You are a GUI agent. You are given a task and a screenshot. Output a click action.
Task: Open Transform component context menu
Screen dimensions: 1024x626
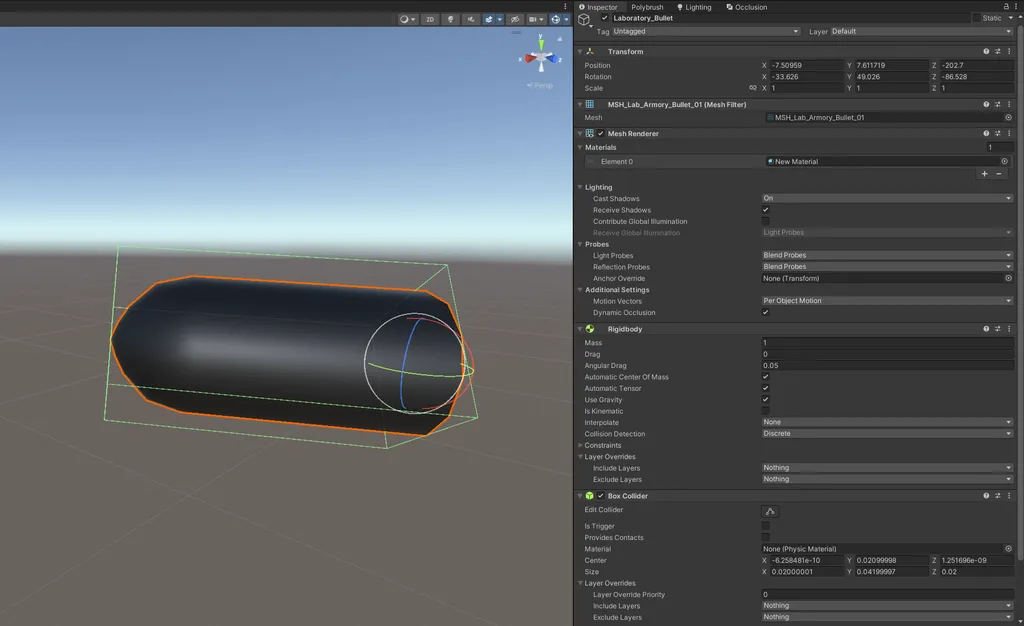coord(1009,51)
